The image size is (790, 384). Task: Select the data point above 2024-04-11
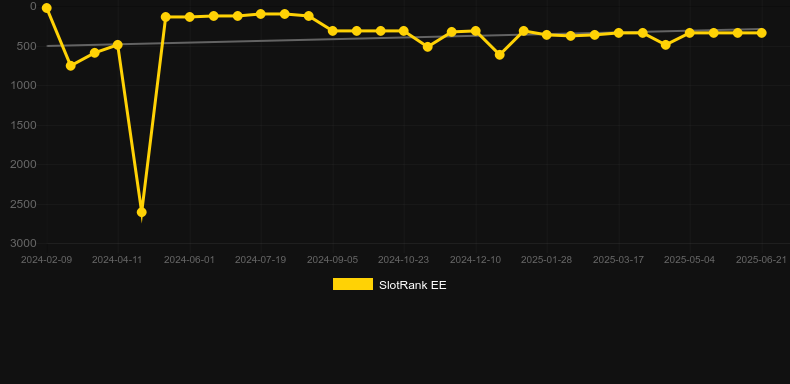118,45
